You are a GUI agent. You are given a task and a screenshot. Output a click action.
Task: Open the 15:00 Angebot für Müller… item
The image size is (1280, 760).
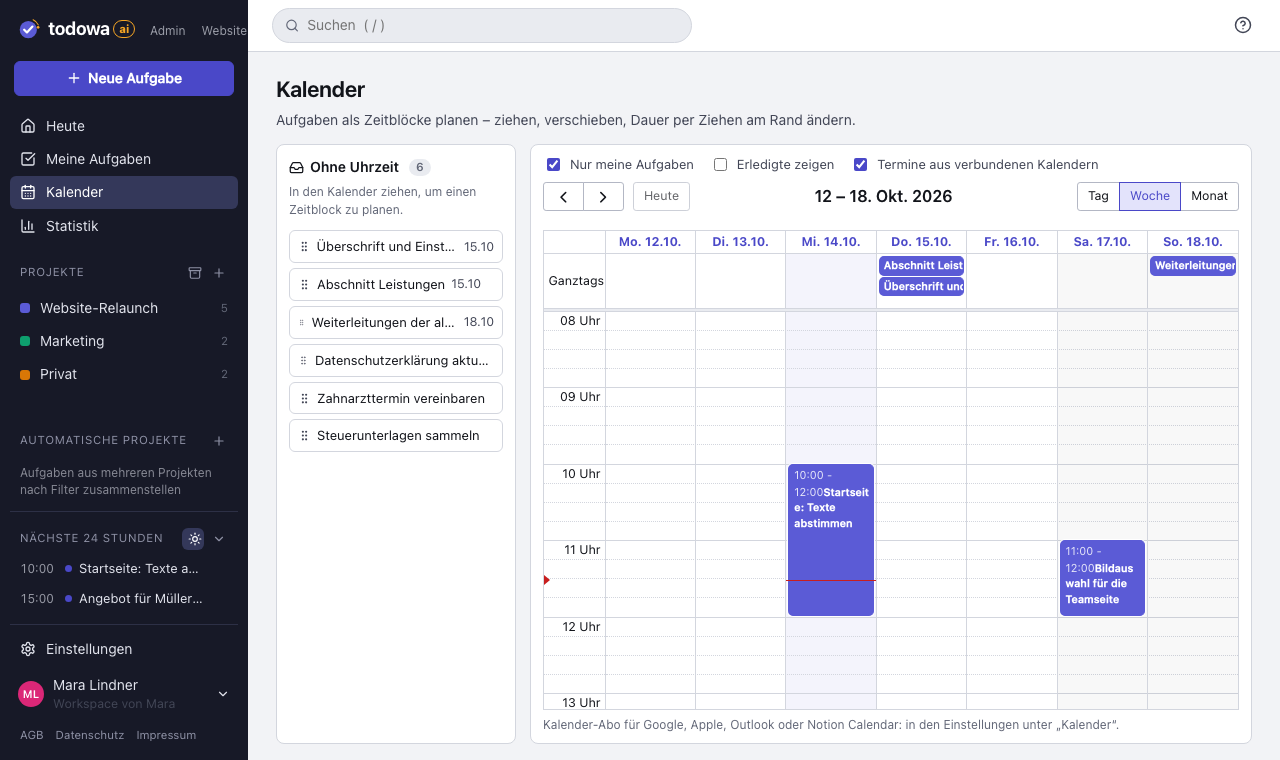pos(124,598)
